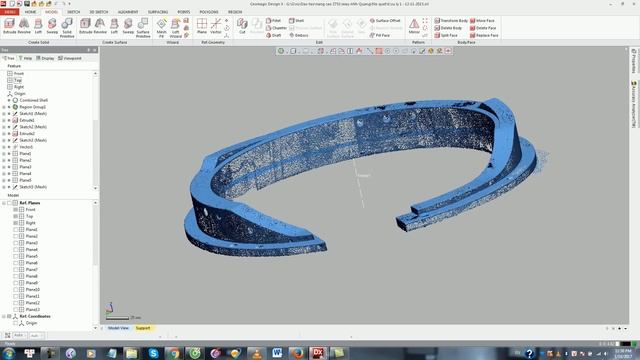Collapse the Ref. Planes node in Model tree
Screen dimensions: 640x360
point(4,203)
